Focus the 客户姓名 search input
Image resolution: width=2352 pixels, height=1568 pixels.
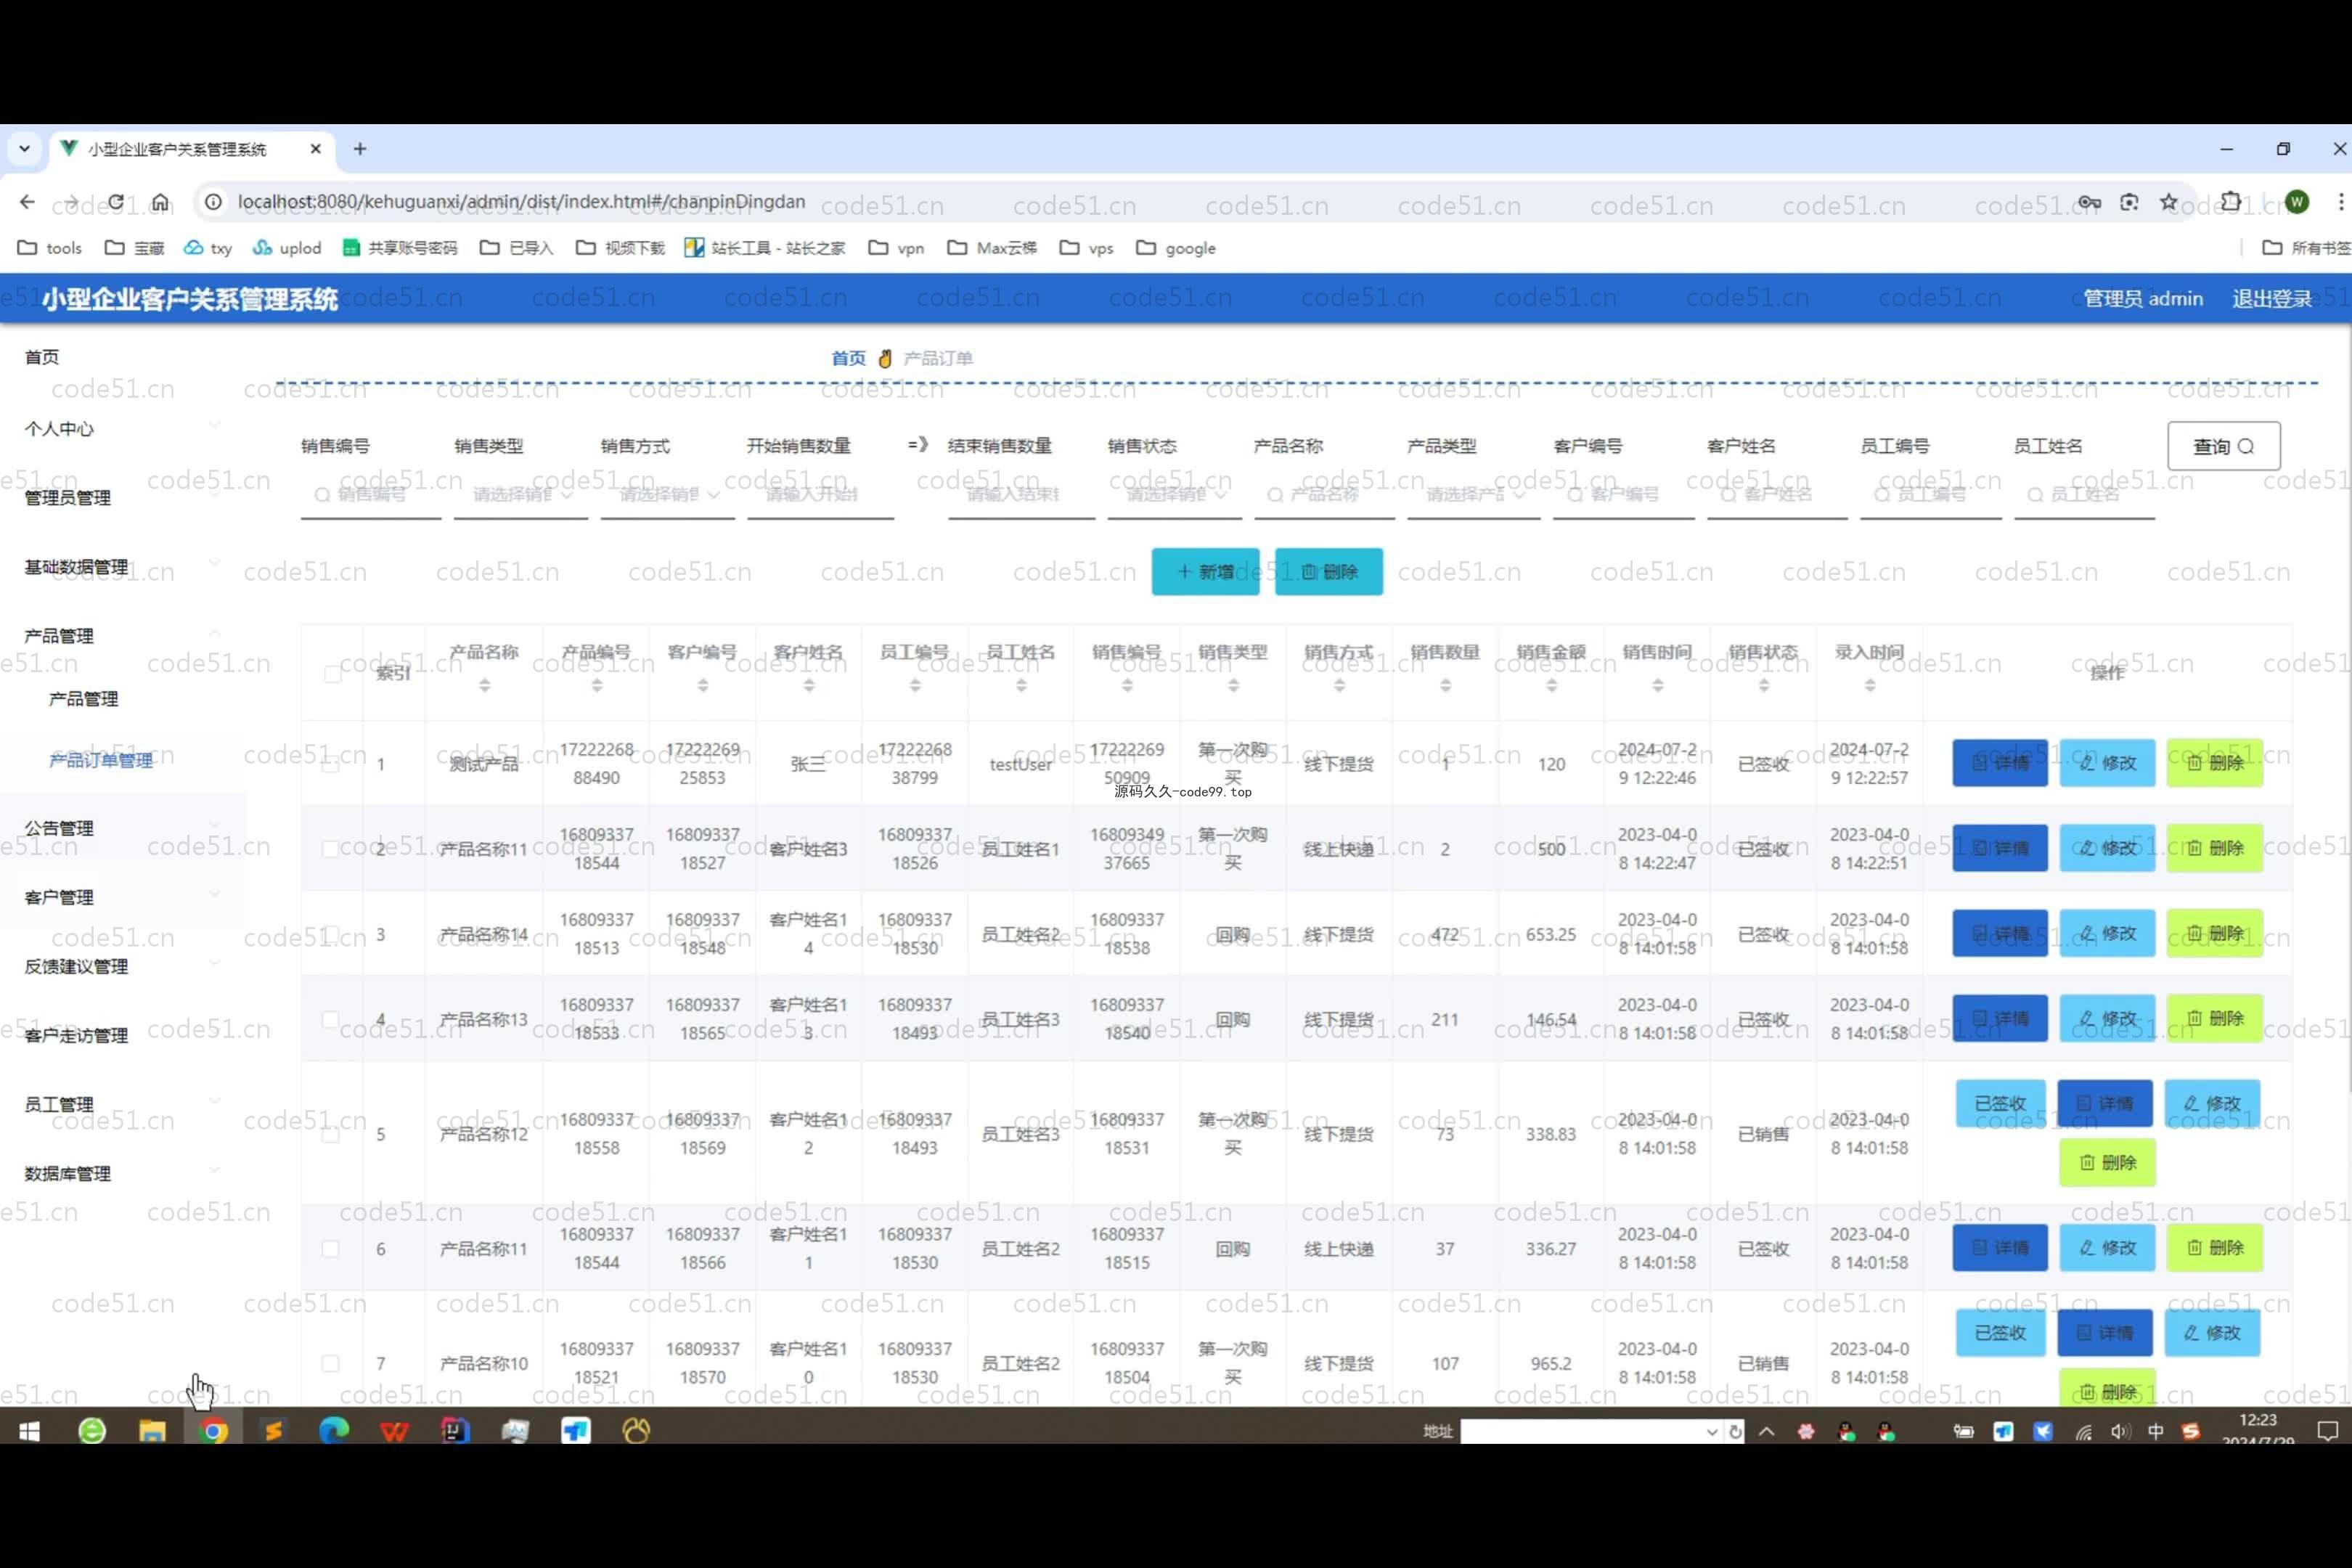pos(1777,495)
